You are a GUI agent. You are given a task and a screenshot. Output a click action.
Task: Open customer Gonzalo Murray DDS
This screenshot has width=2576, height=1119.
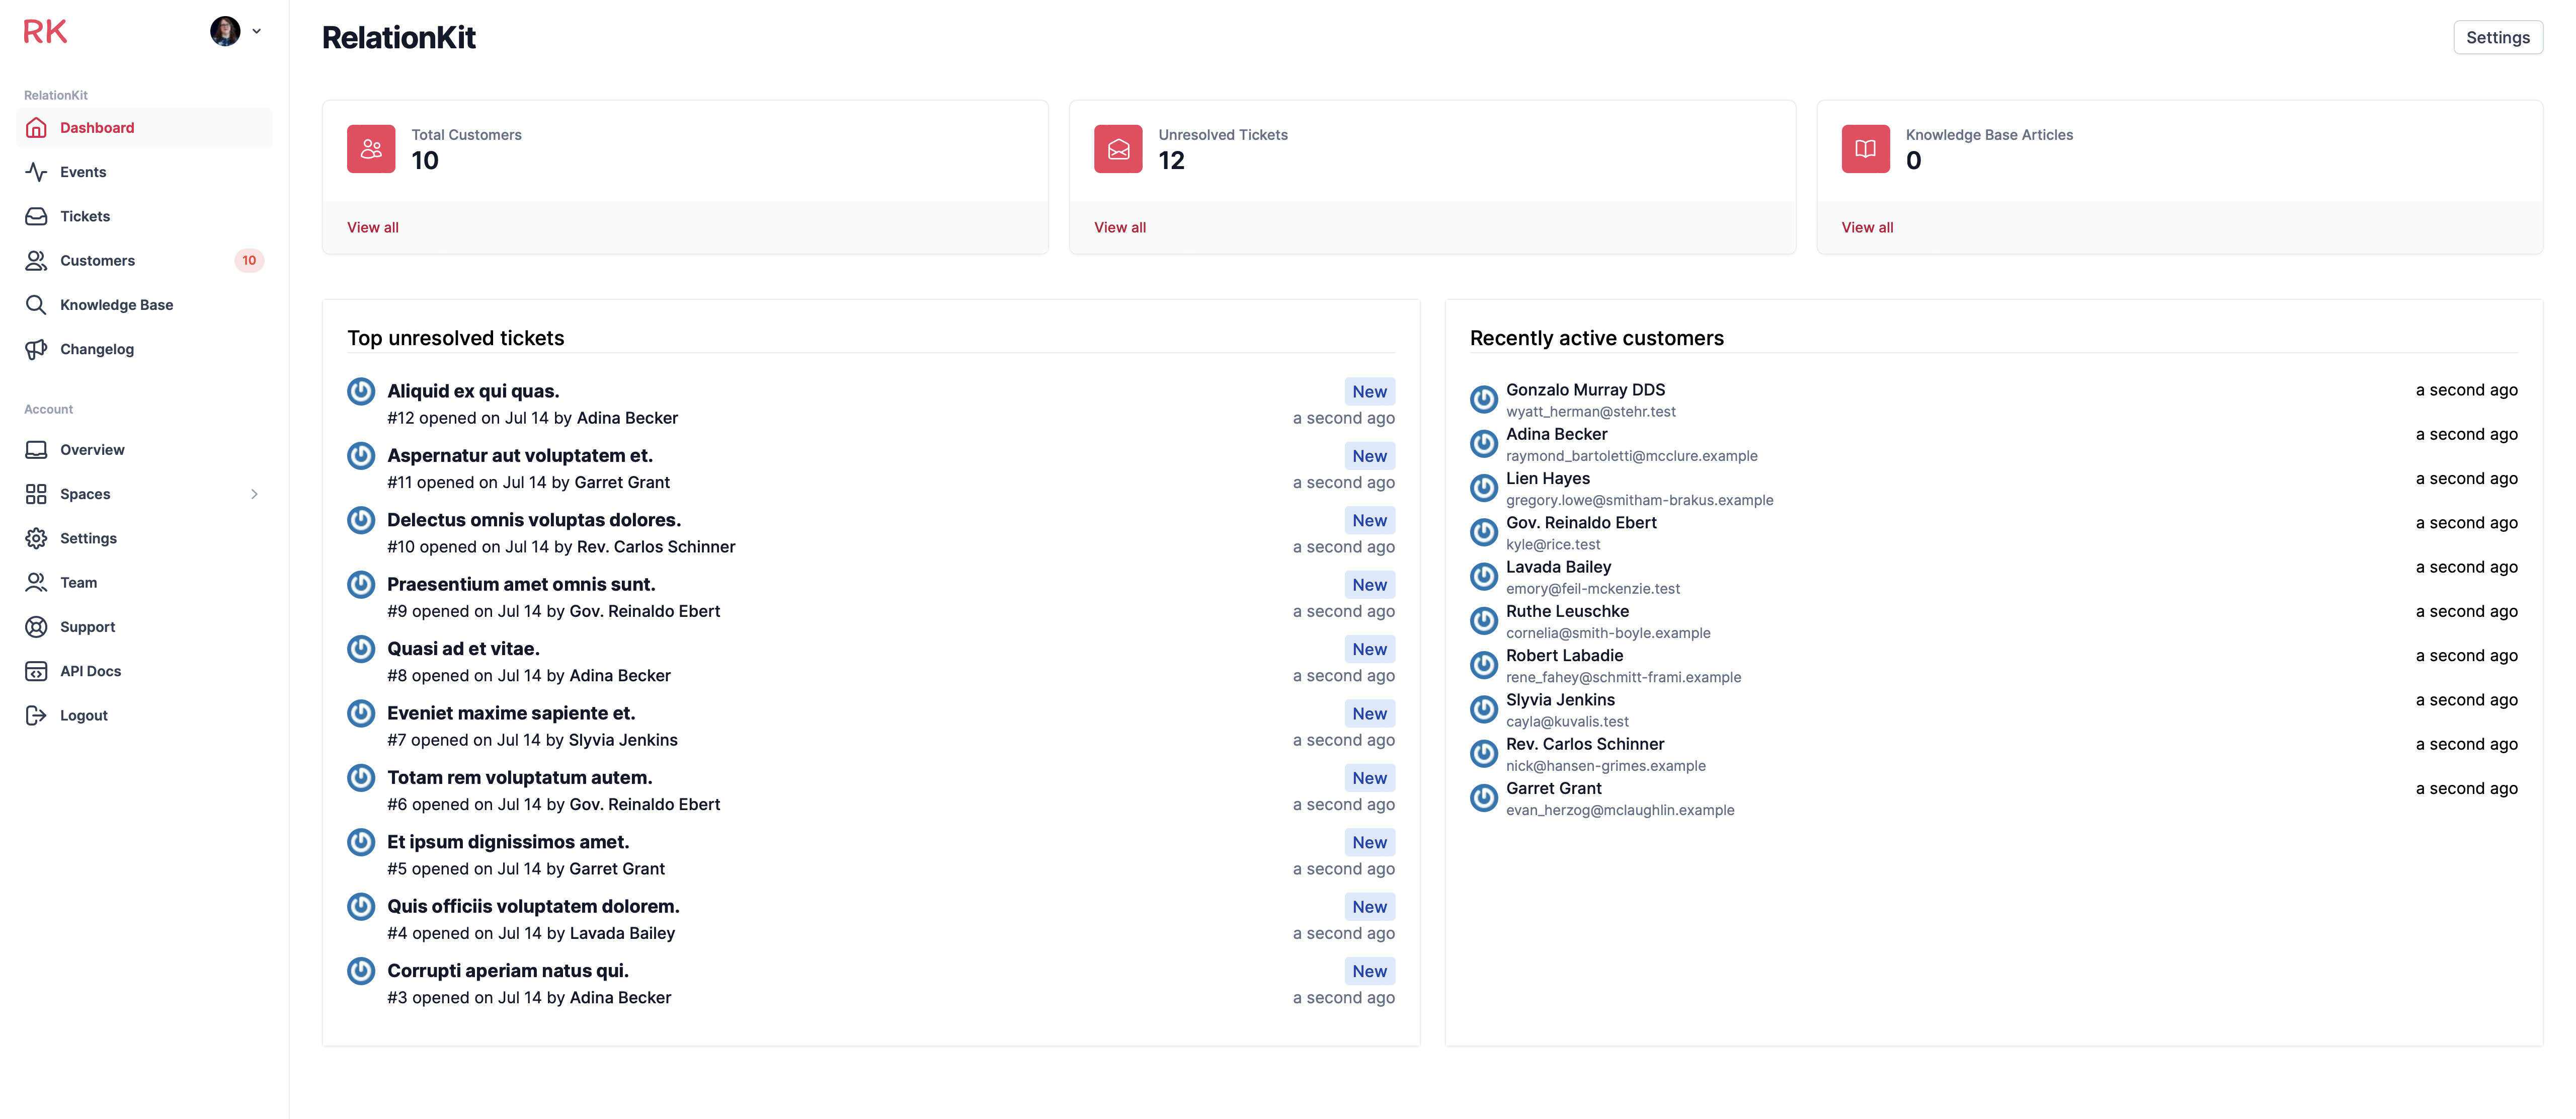pos(1585,390)
